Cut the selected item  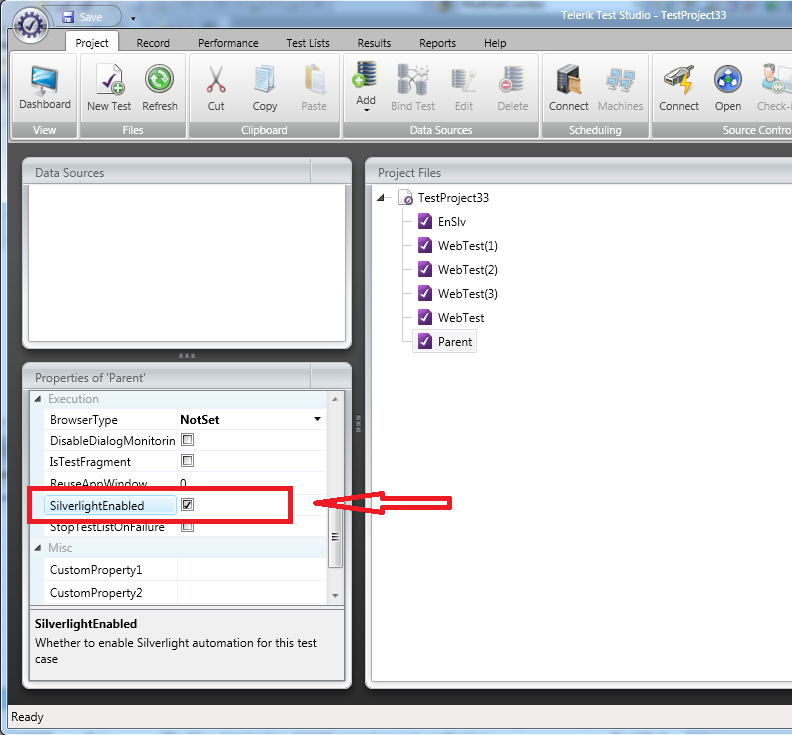coord(216,88)
